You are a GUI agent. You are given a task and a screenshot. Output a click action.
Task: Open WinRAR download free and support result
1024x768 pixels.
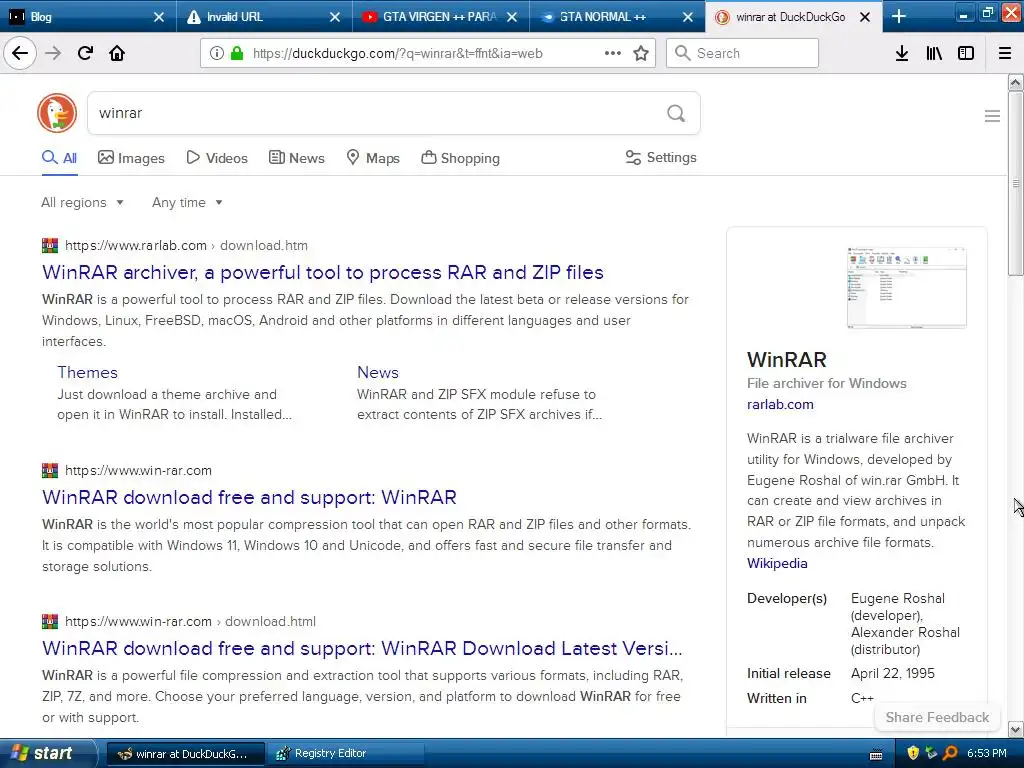(249, 498)
